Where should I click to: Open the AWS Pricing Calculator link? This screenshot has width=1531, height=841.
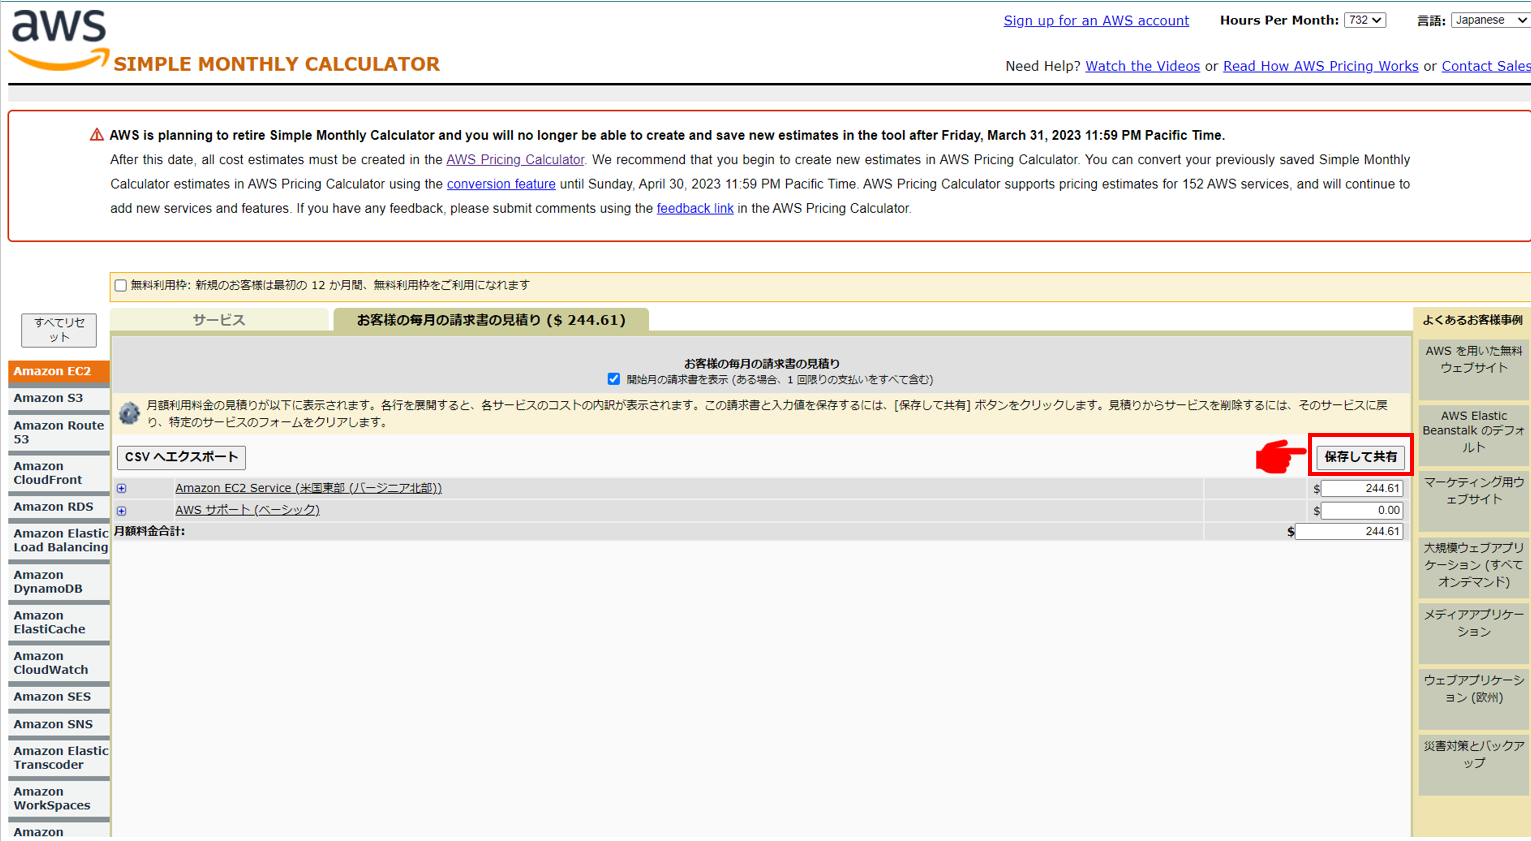tap(515, 160)
